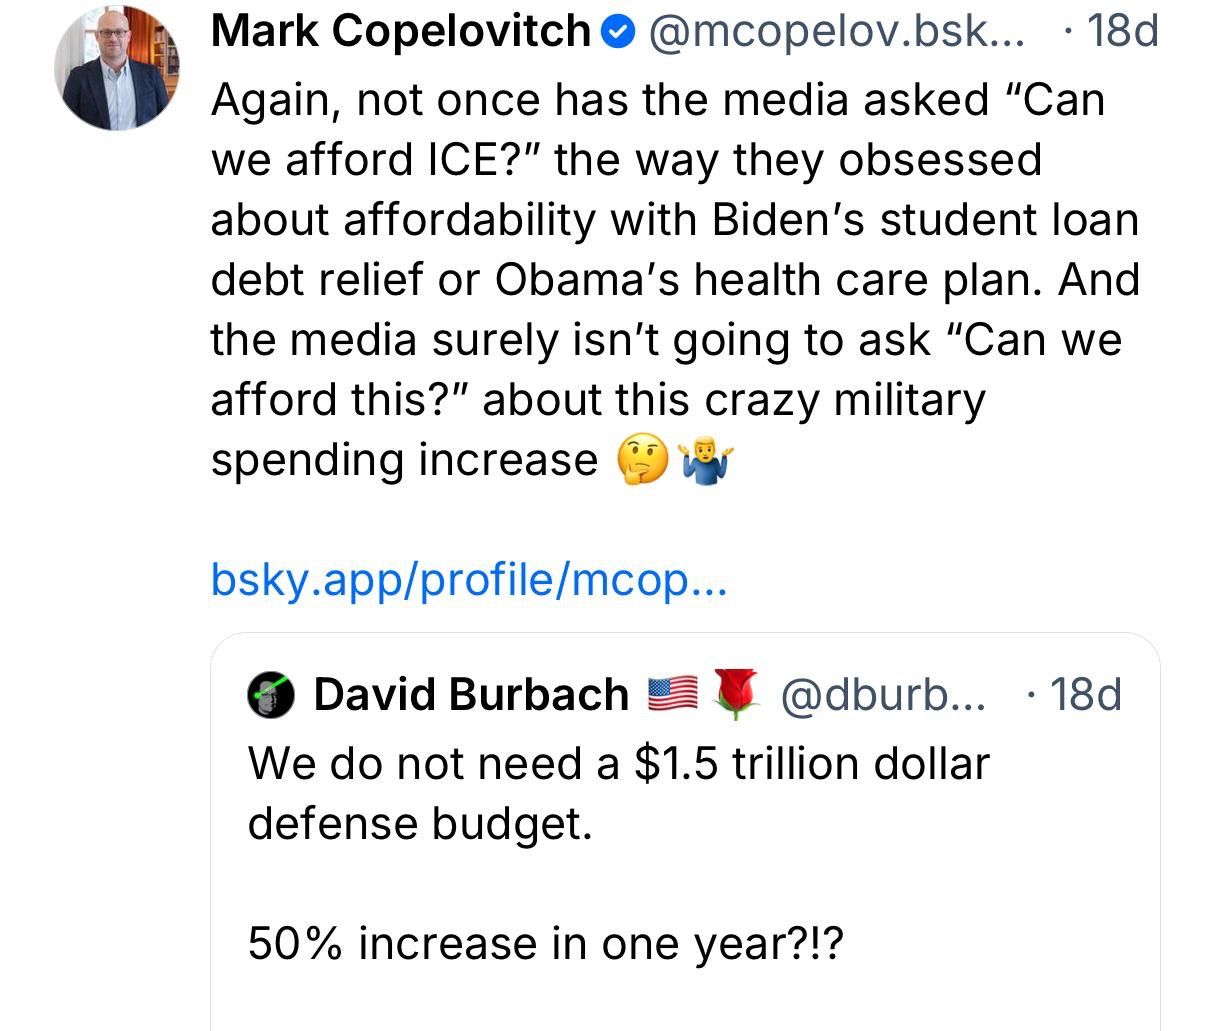Image resolution: width=1206 pixels, height=1031 pixels.
Task: Click the David Burbach display name
Action: pos(471,695)
